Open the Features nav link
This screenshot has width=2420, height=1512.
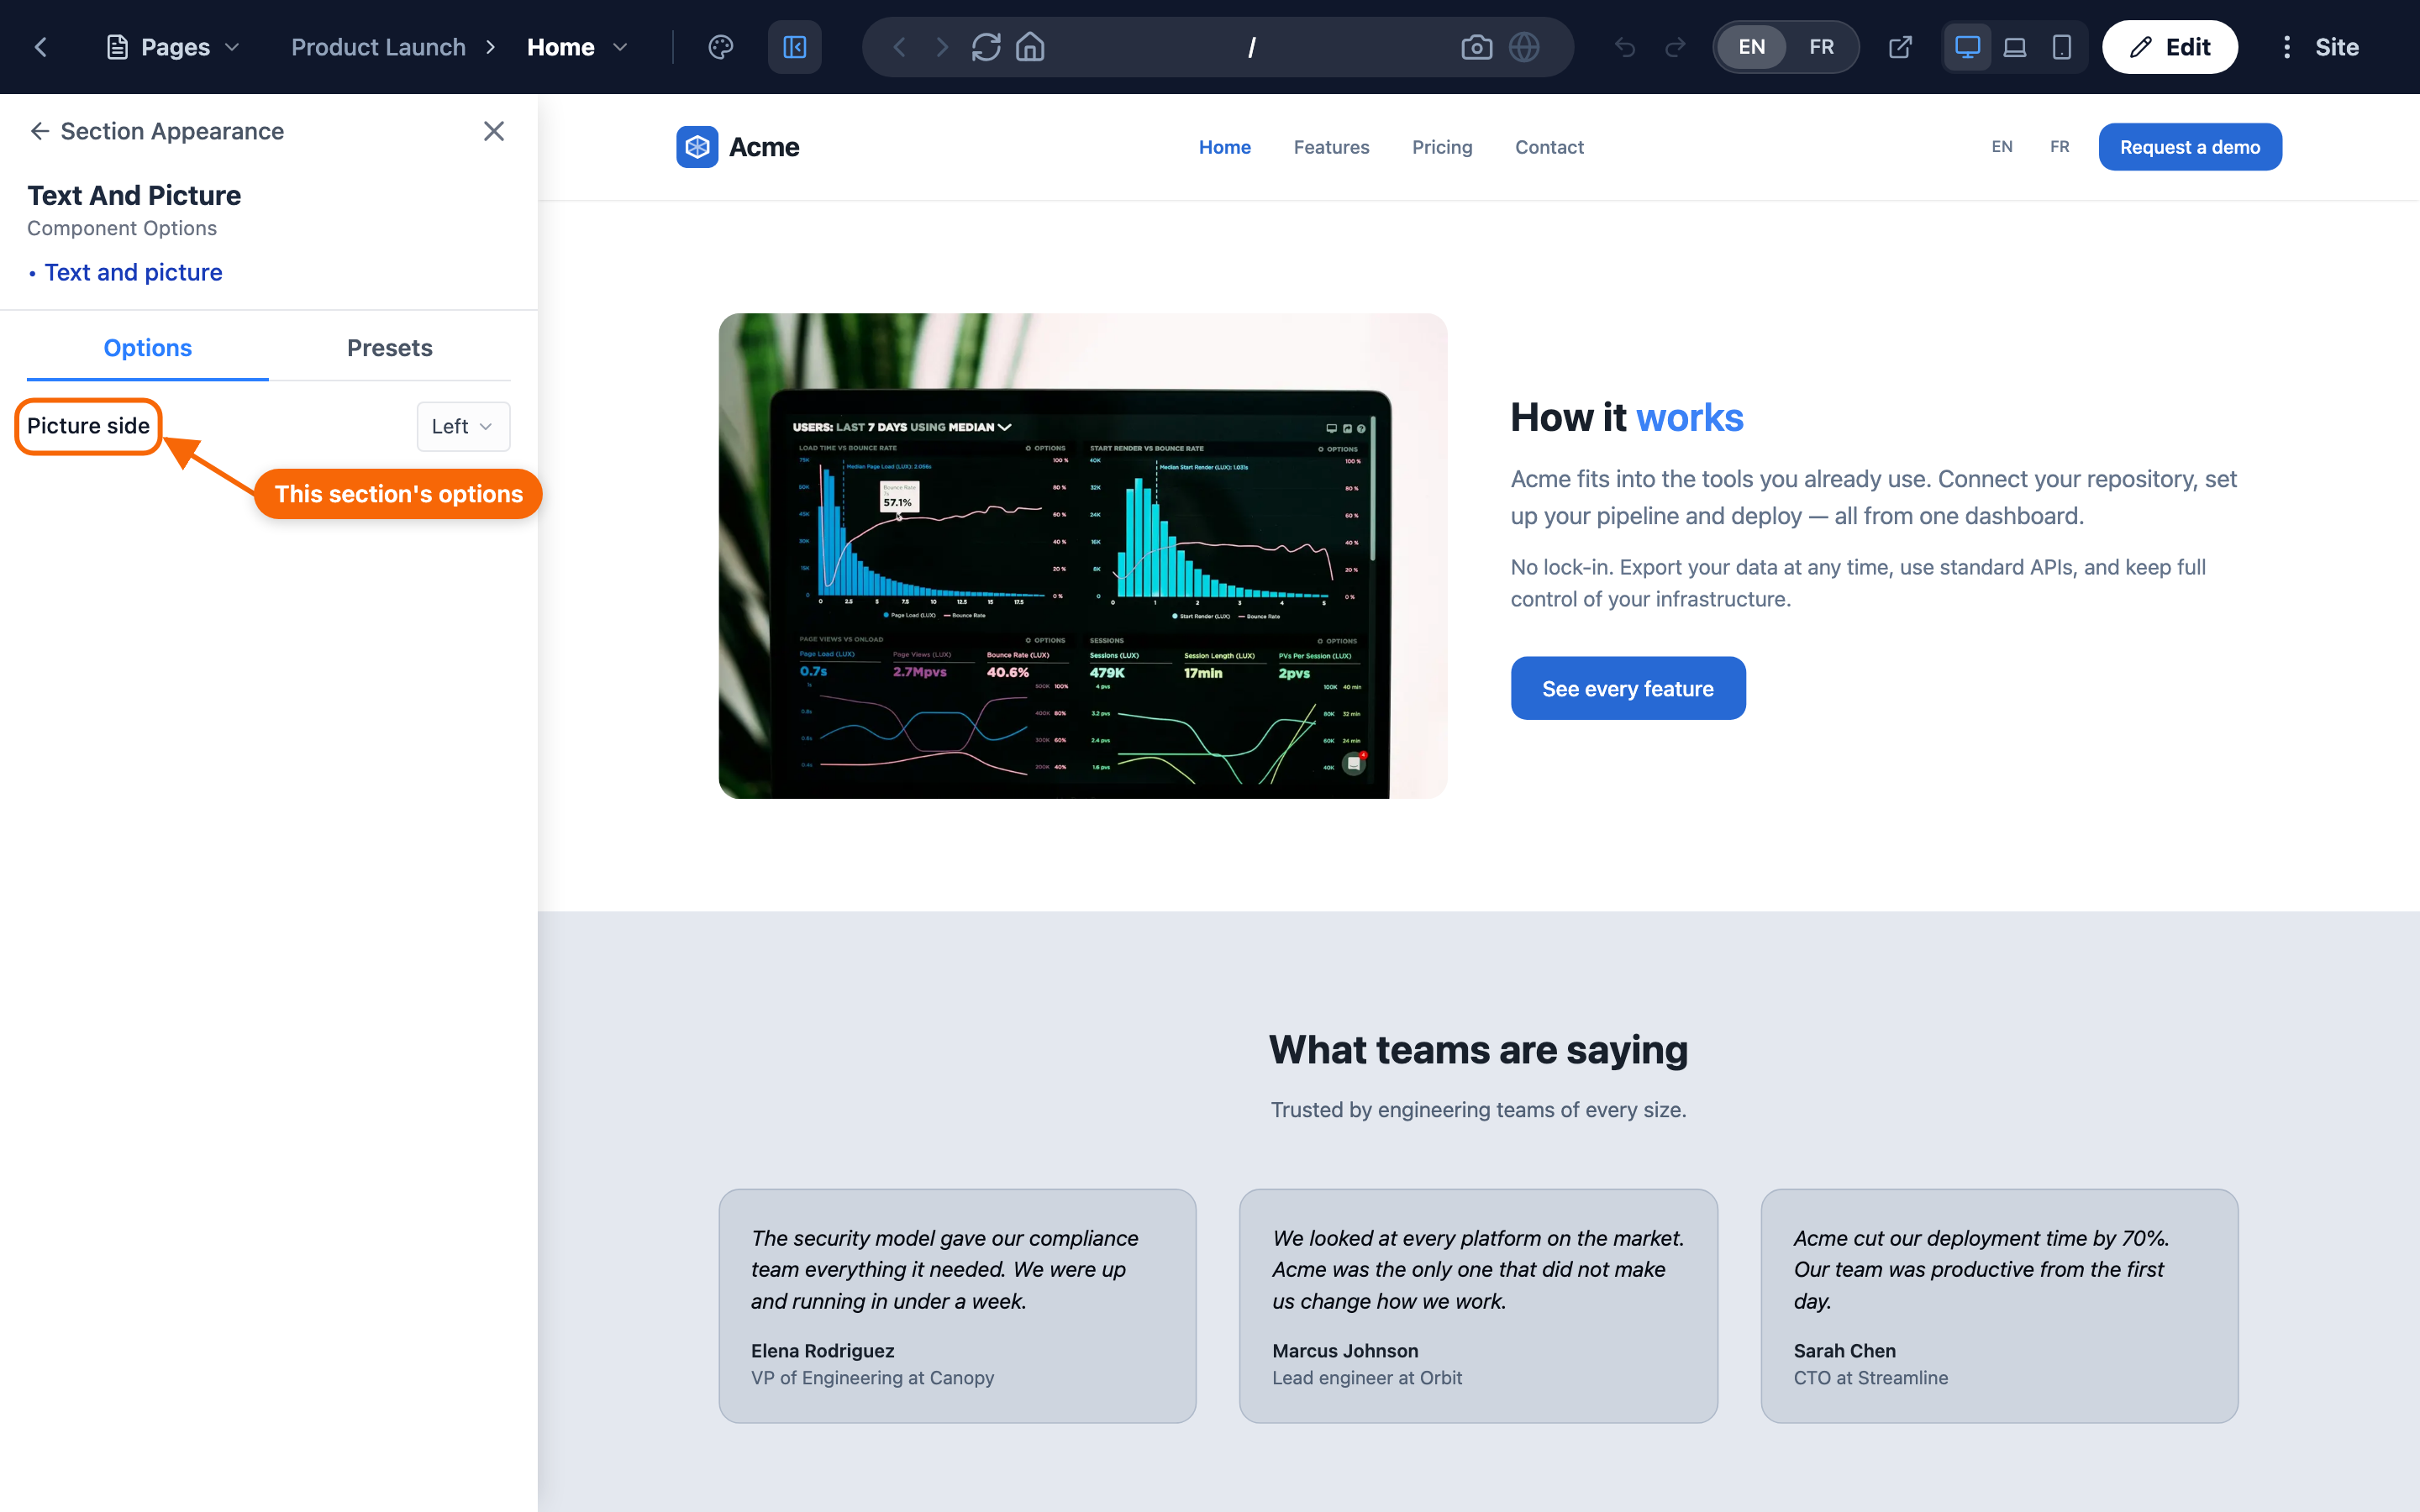tap(1331, 147)
